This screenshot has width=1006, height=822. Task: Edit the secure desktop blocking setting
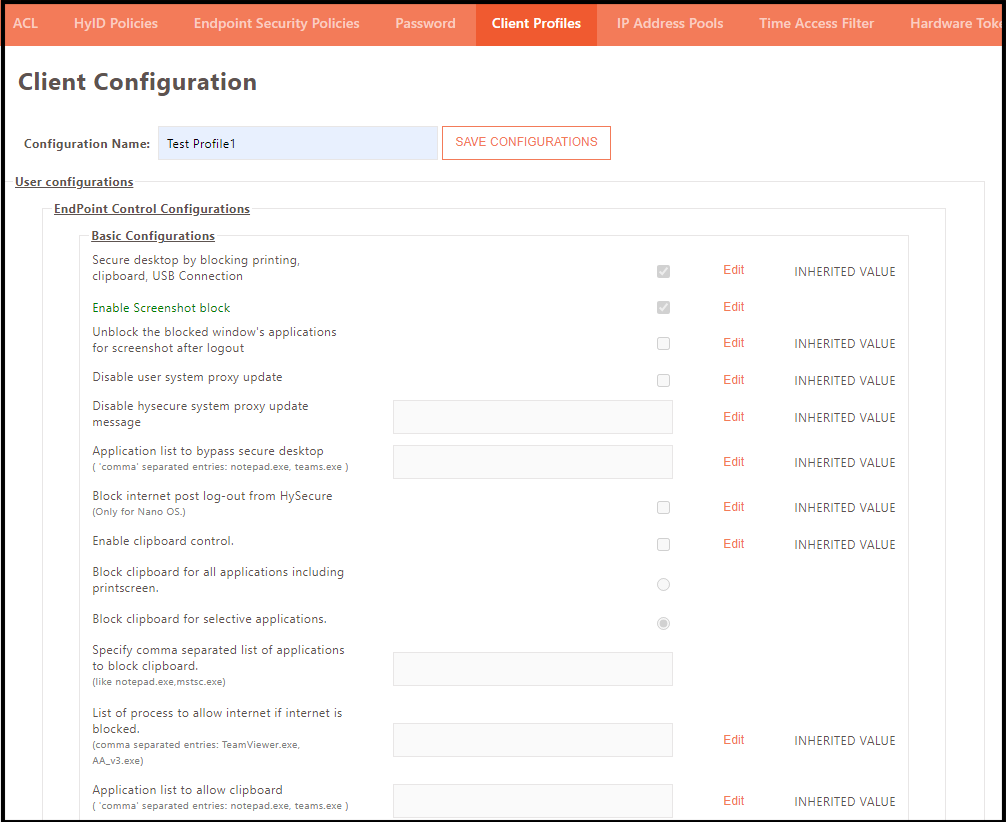point(733,269)
